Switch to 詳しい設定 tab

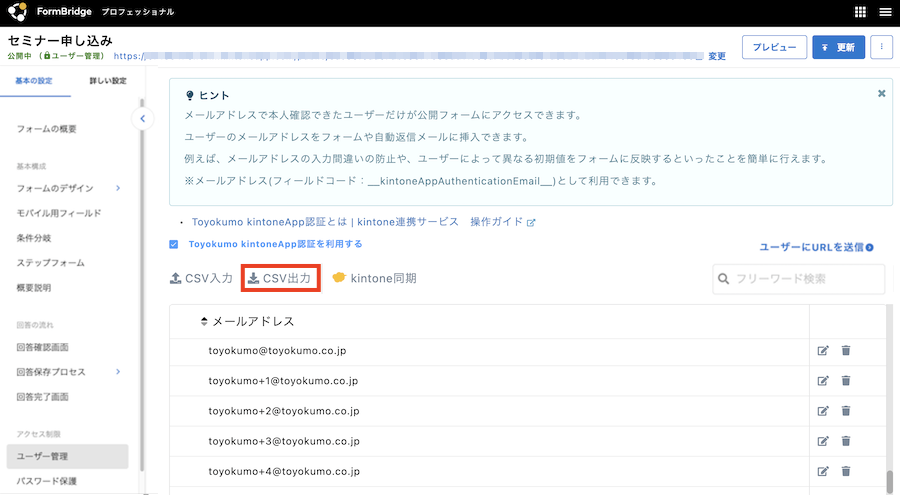[108, 81]
